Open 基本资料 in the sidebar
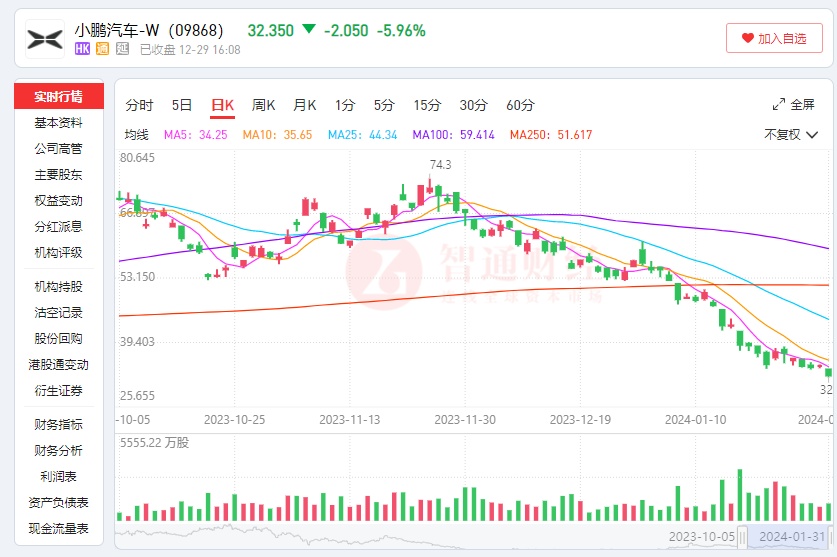837x557 pixels. [58, 122]
